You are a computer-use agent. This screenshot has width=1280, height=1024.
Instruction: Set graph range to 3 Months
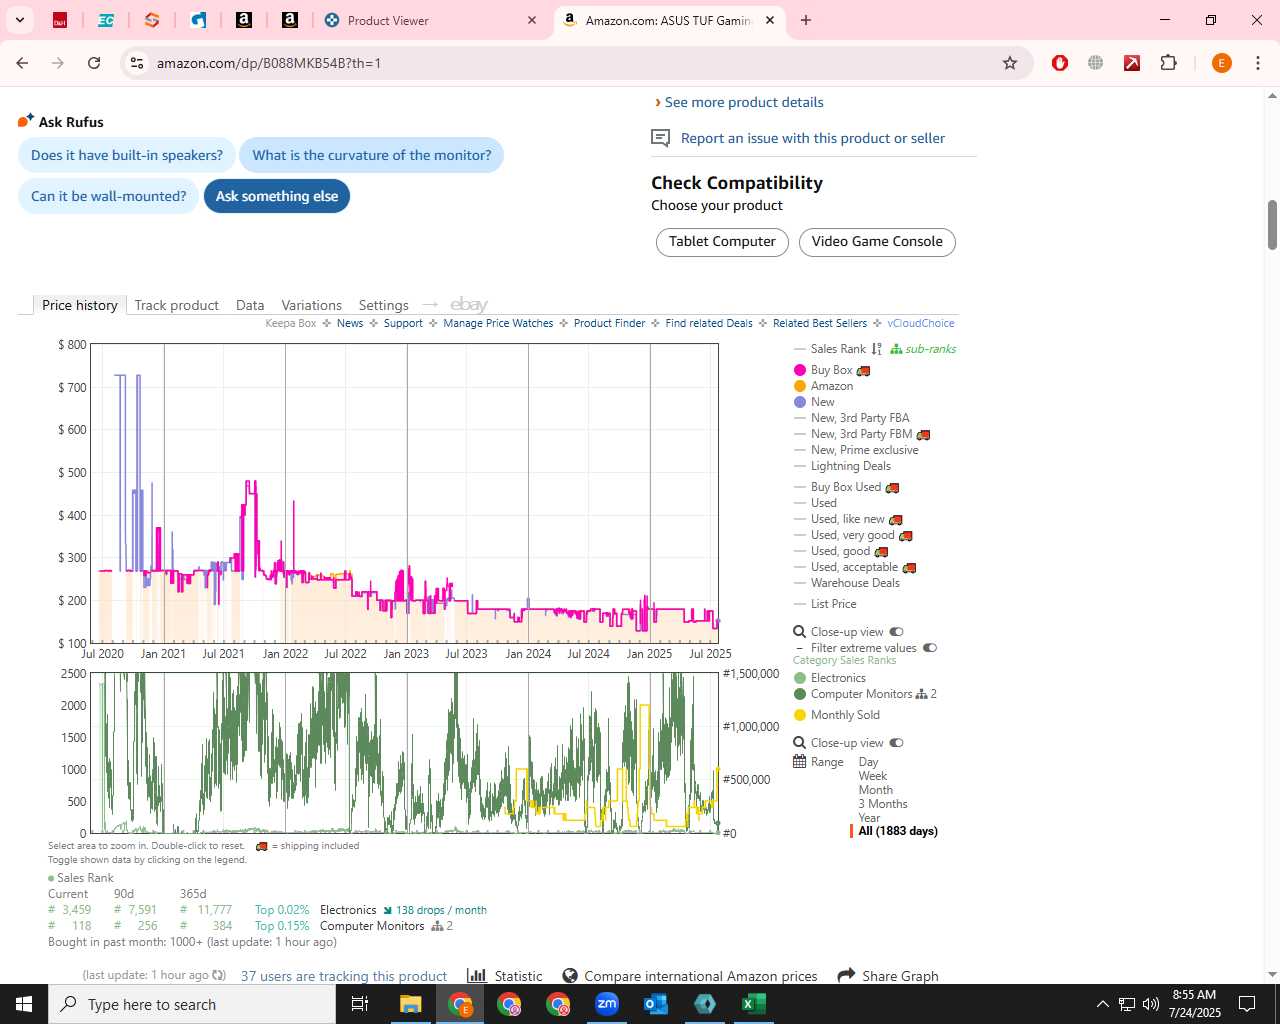883,804
